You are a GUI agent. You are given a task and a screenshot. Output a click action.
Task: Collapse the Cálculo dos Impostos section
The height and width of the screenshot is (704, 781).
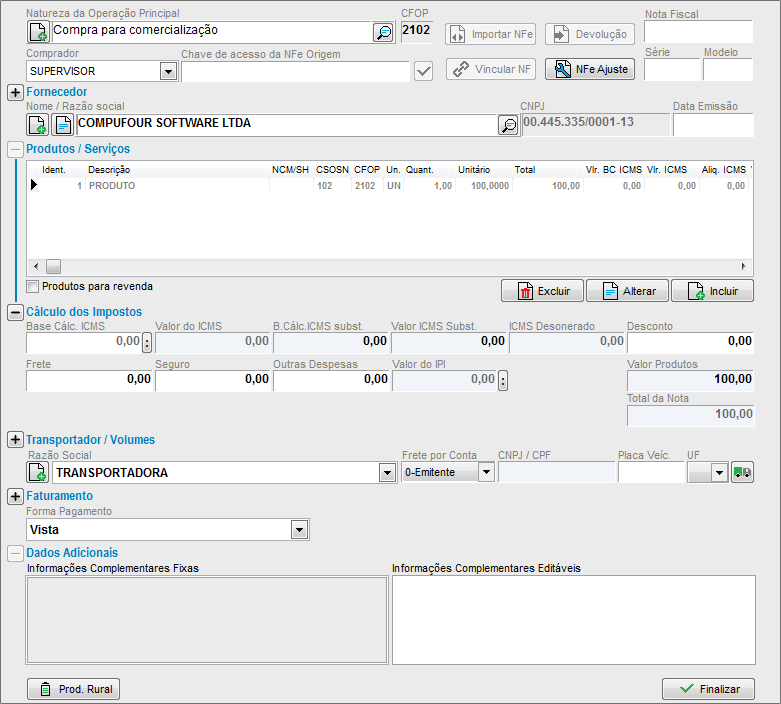tap(15, 312)
